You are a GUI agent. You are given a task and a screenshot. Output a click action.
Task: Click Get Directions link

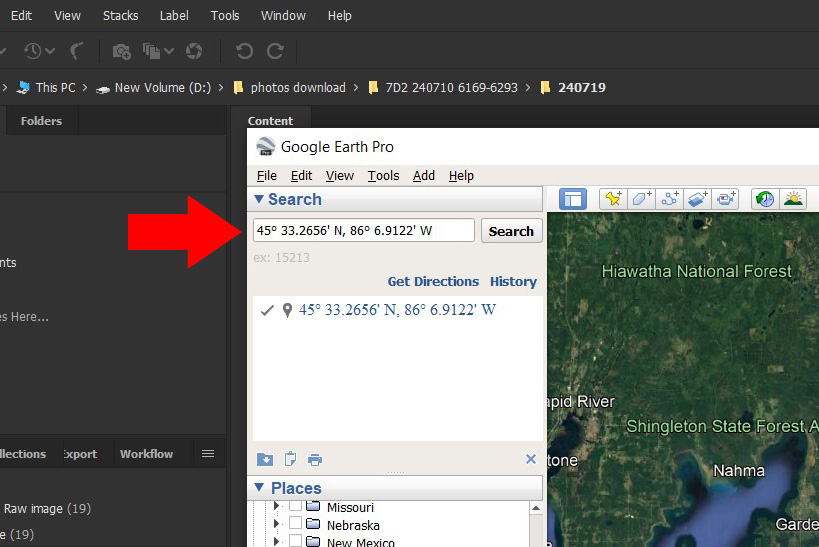pos(433,282)
